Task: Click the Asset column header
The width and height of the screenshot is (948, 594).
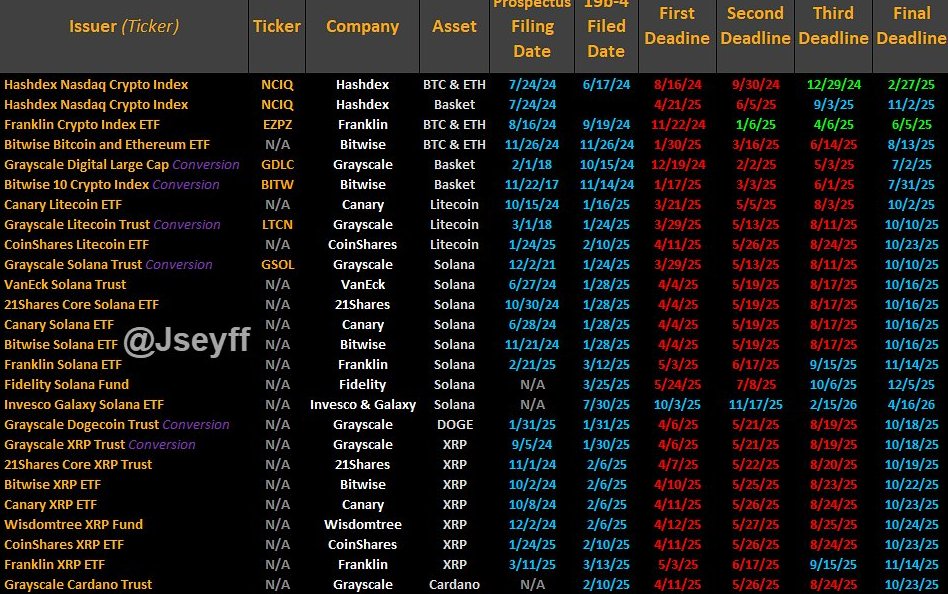Action: tap(454, 27)
